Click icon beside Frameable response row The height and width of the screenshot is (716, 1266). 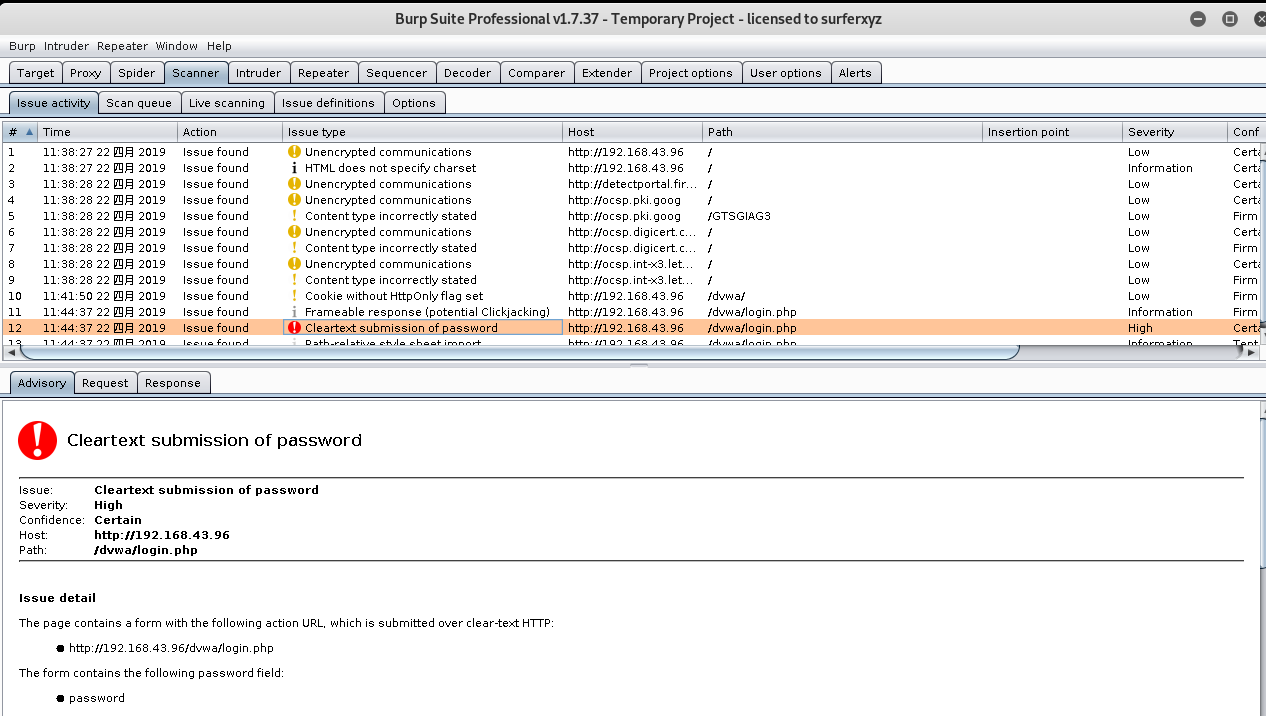coord(294,312)
